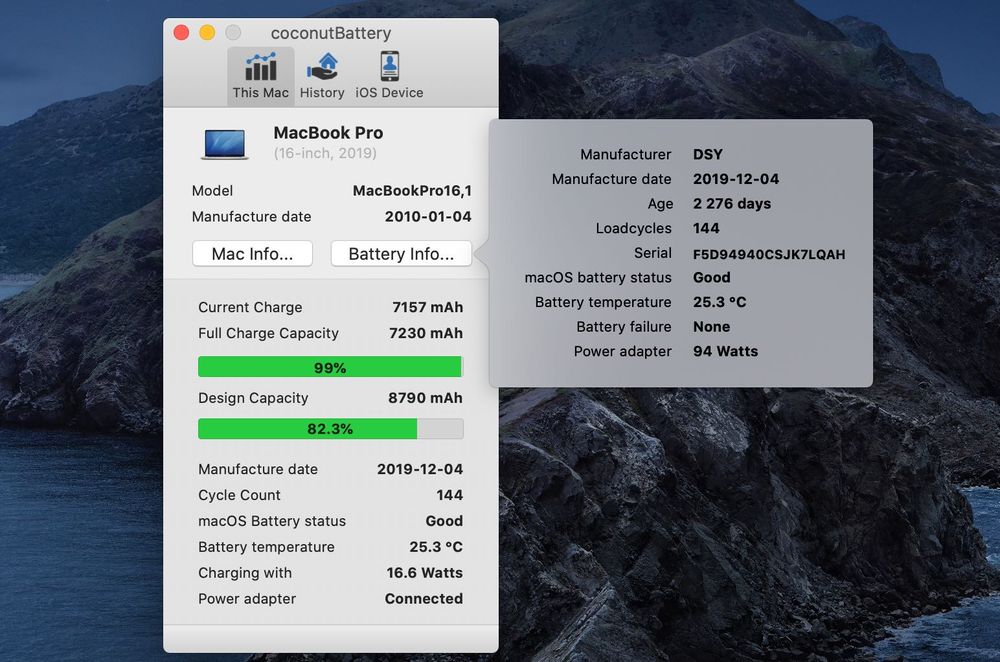This screenshot has height=662, width=1000.
Task: Select the DSY manufacturer value in popover
Action: click(x=708, y=154)
